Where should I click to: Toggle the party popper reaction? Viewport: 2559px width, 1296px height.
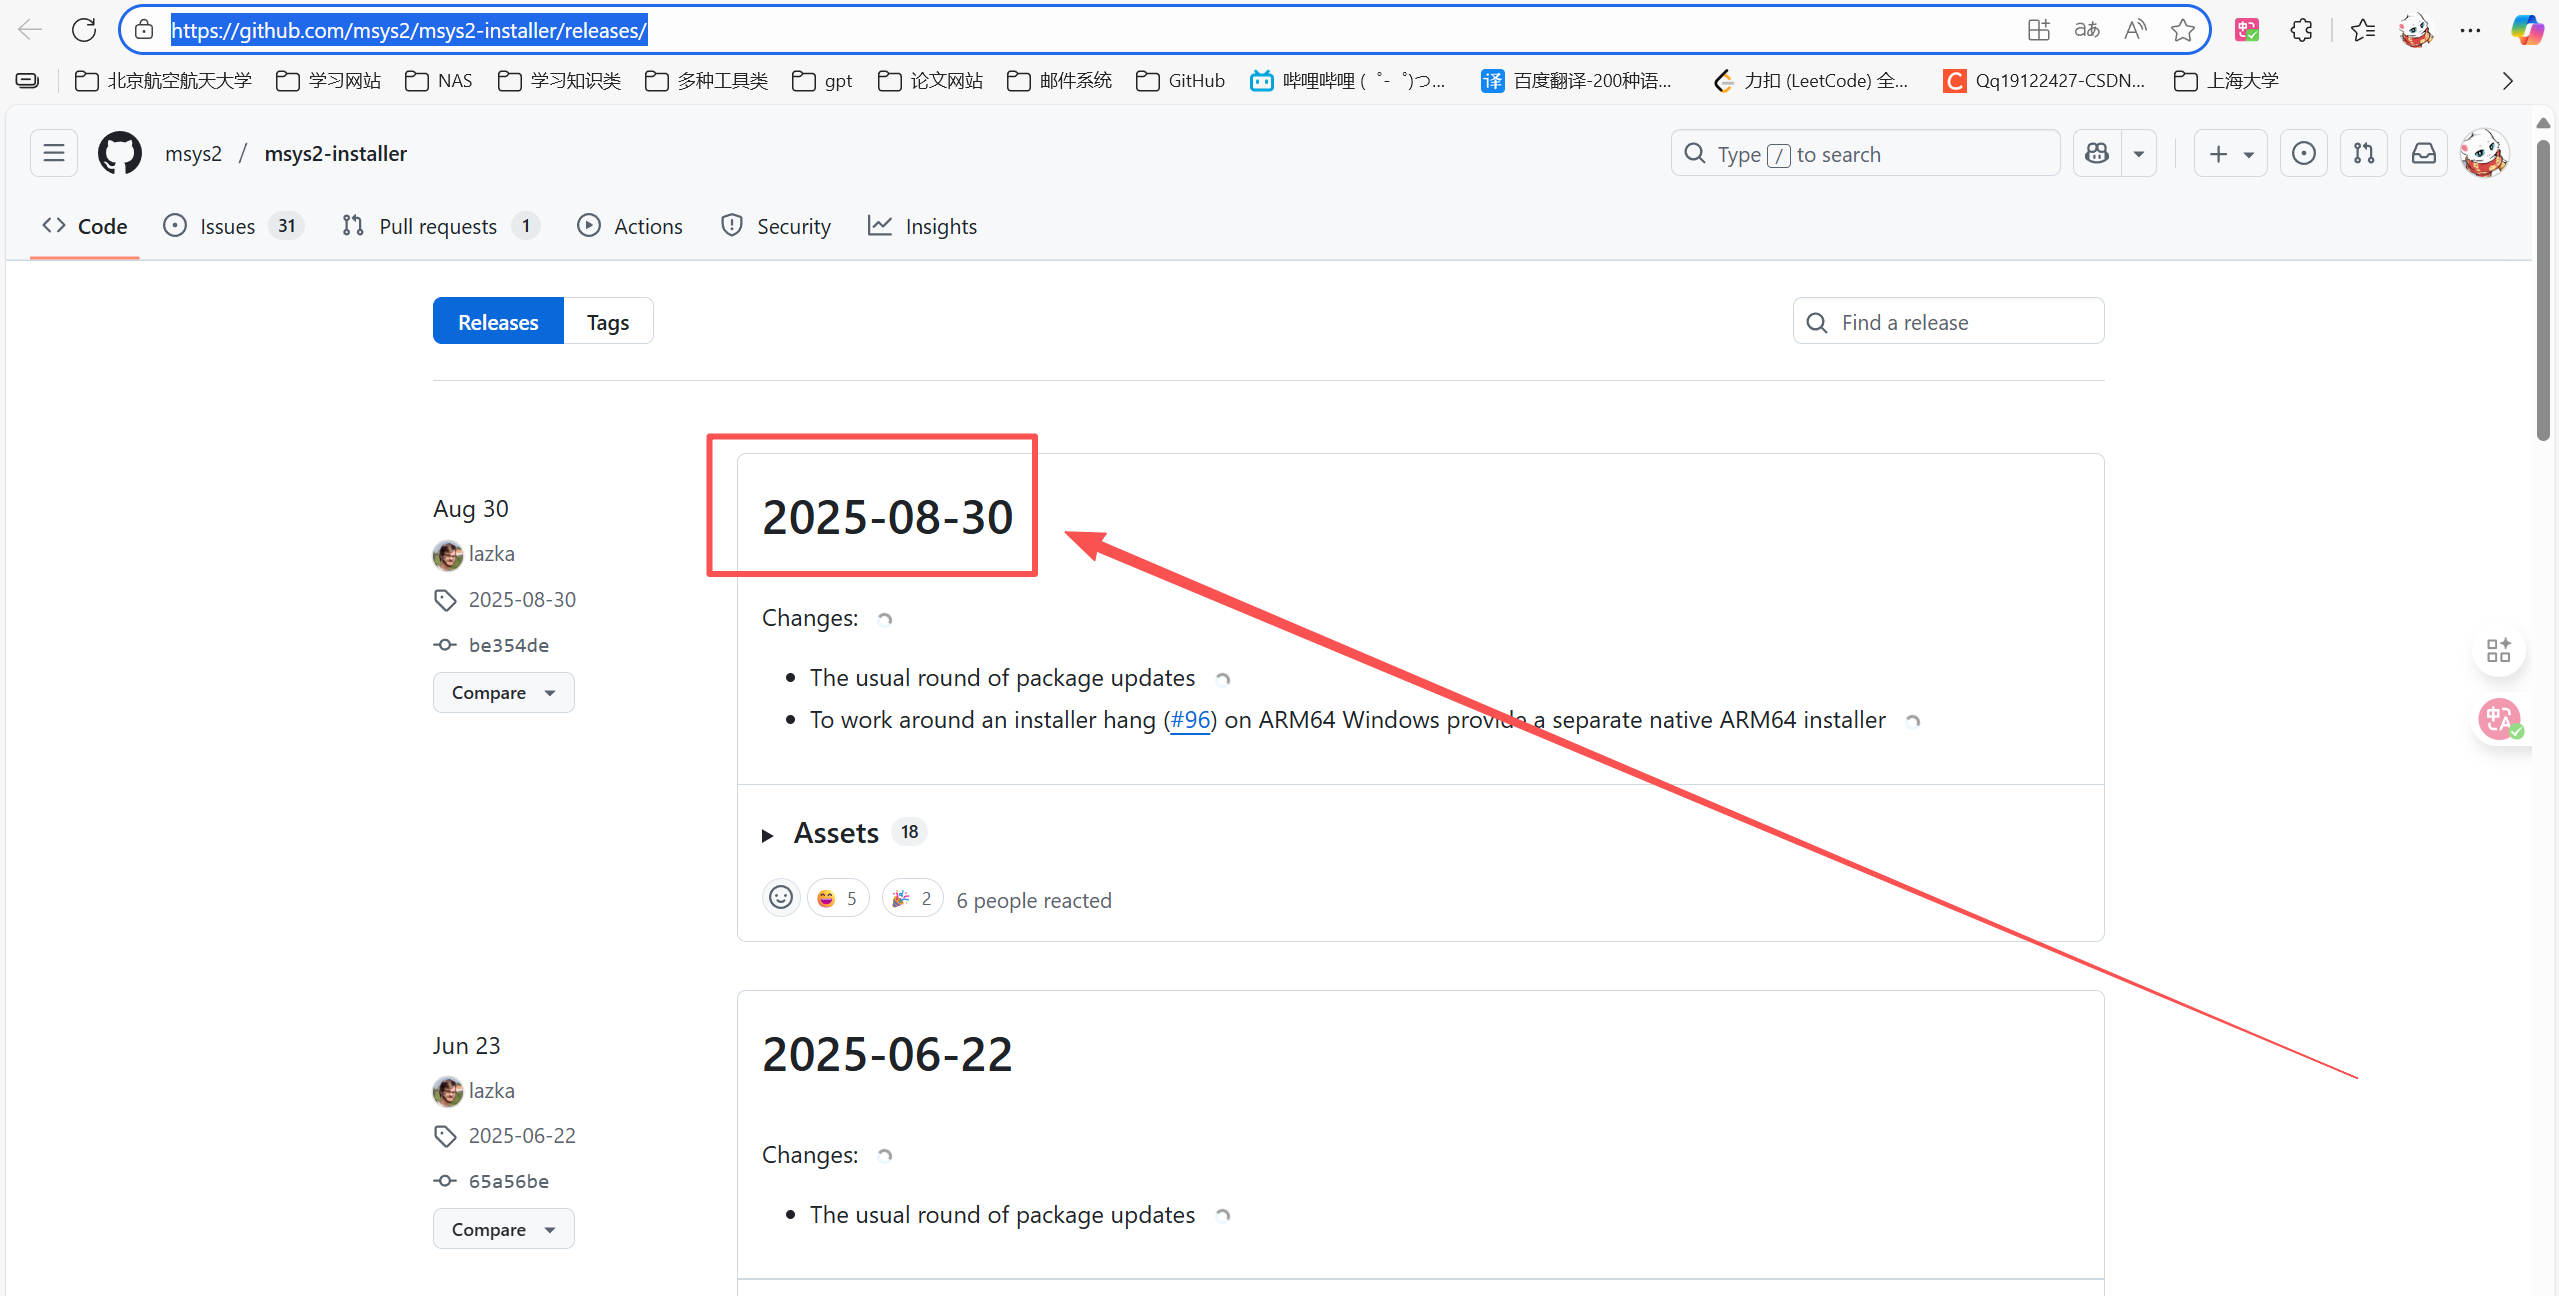click(x=912, y=898)
